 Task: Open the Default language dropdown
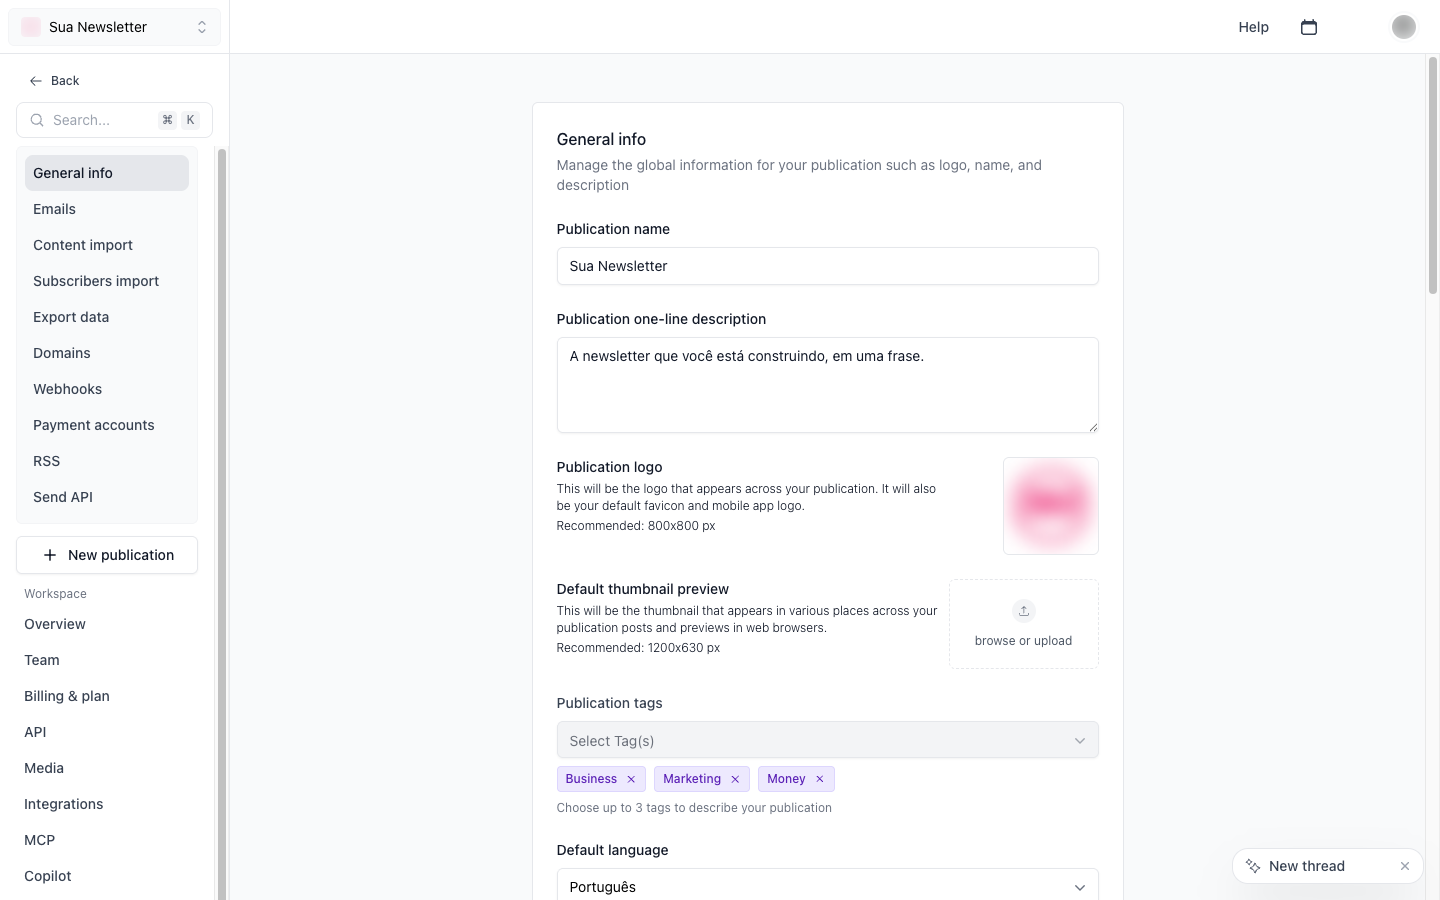[x=828, y=886]
